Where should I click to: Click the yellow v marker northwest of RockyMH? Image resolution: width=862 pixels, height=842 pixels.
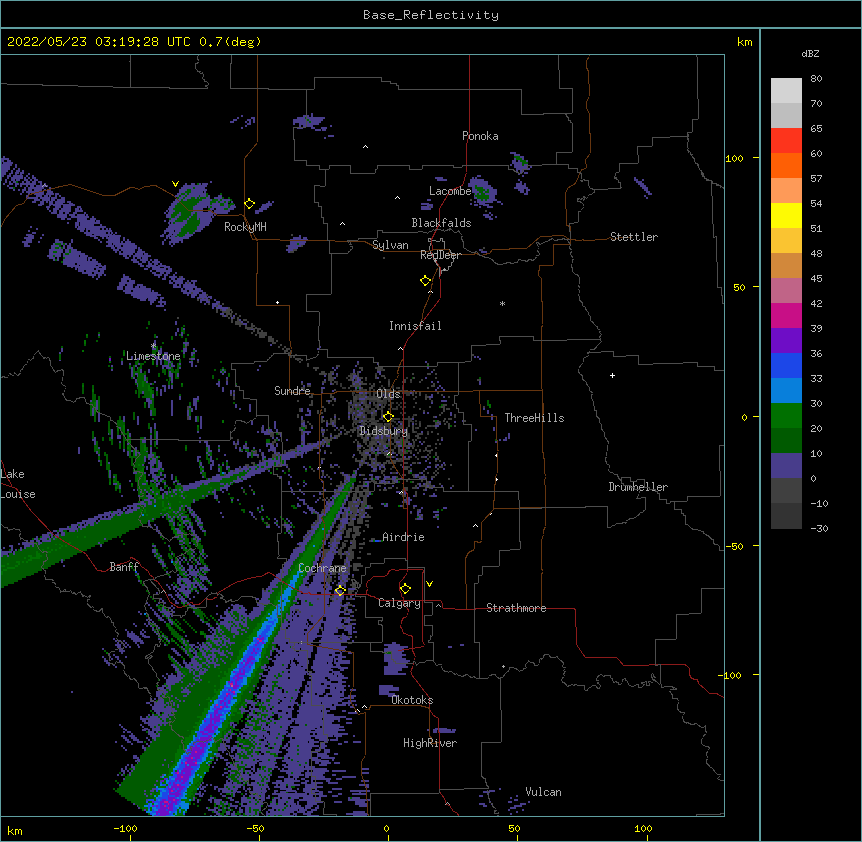(x=175, y=184)
